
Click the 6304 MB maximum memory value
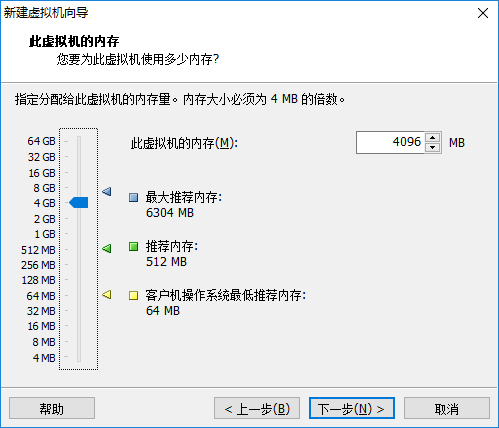[x=170, y=213]
